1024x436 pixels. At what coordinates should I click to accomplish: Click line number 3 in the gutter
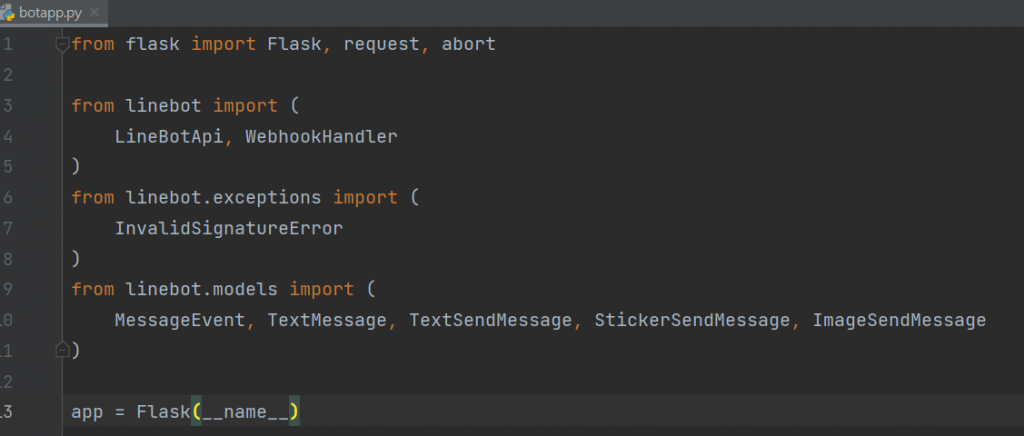(8, 106)
